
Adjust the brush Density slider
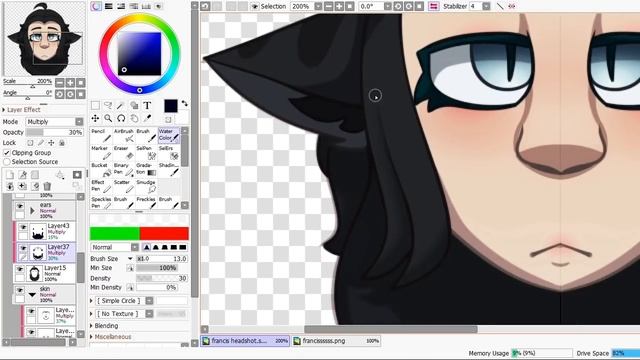162,278
